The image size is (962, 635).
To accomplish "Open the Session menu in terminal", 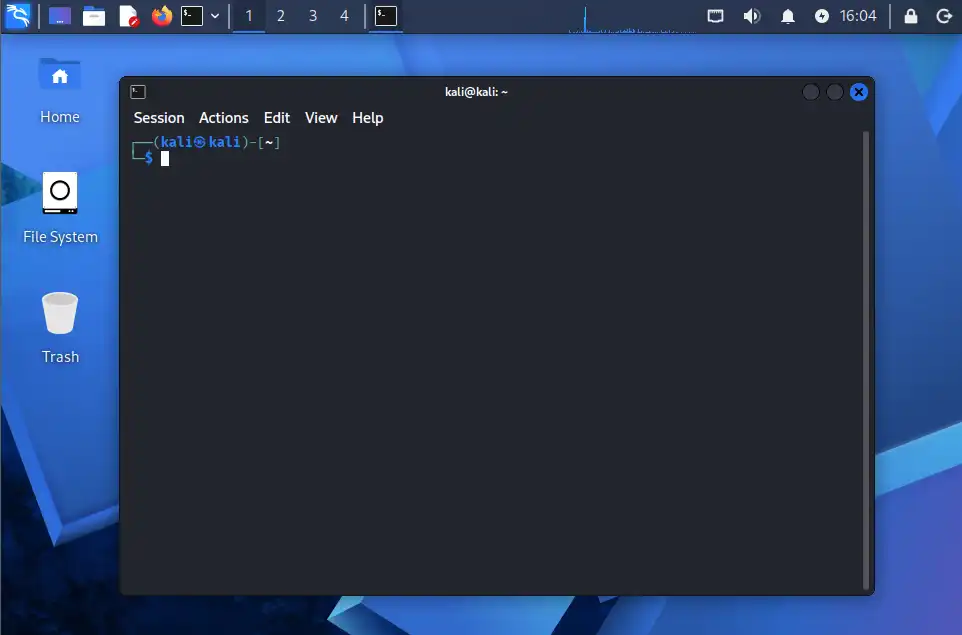I will coord(159,118).
